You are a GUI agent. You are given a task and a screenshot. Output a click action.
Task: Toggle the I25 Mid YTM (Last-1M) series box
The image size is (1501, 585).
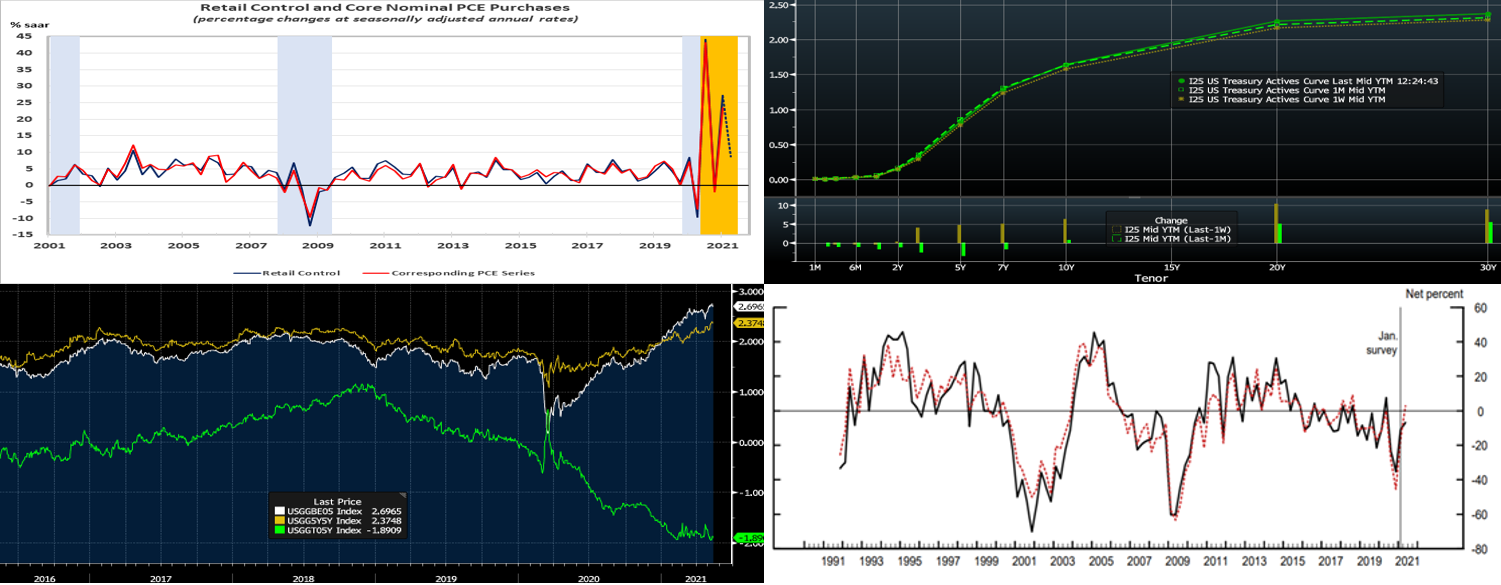point(1117,238)
